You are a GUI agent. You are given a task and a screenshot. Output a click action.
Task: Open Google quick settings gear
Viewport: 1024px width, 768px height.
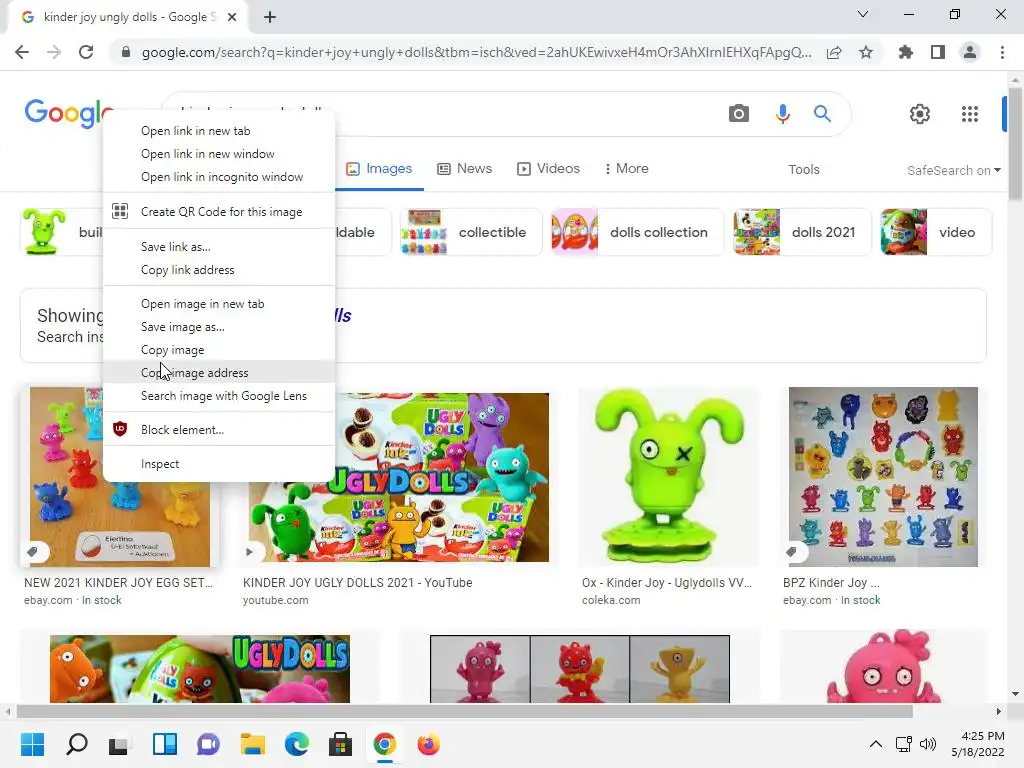pos(920,114)
